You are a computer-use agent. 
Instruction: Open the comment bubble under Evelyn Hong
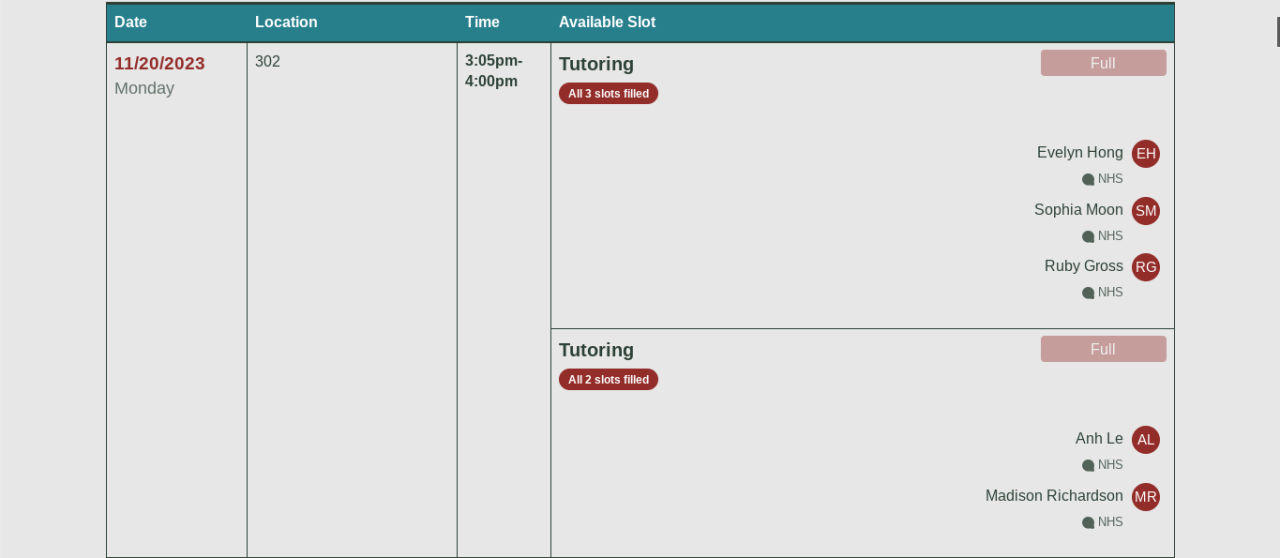[x=1088, y=180]
